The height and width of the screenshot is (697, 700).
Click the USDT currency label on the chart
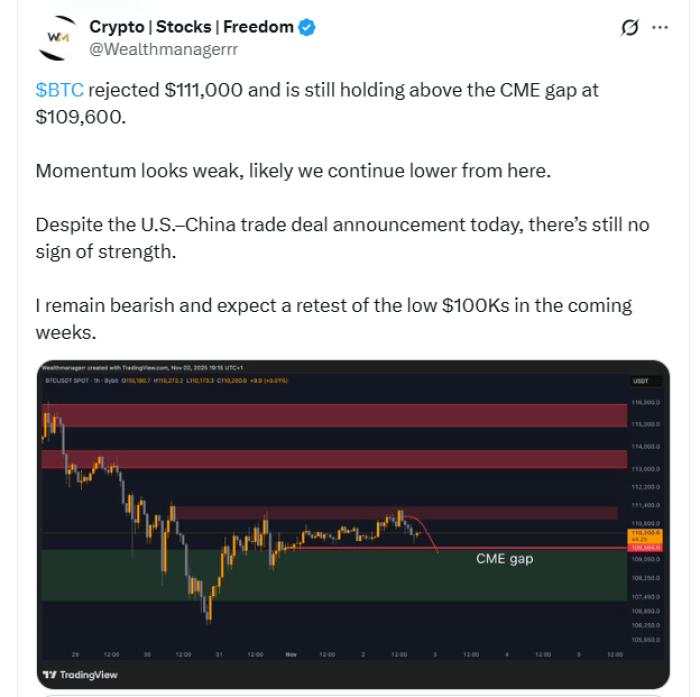point(641,382)
